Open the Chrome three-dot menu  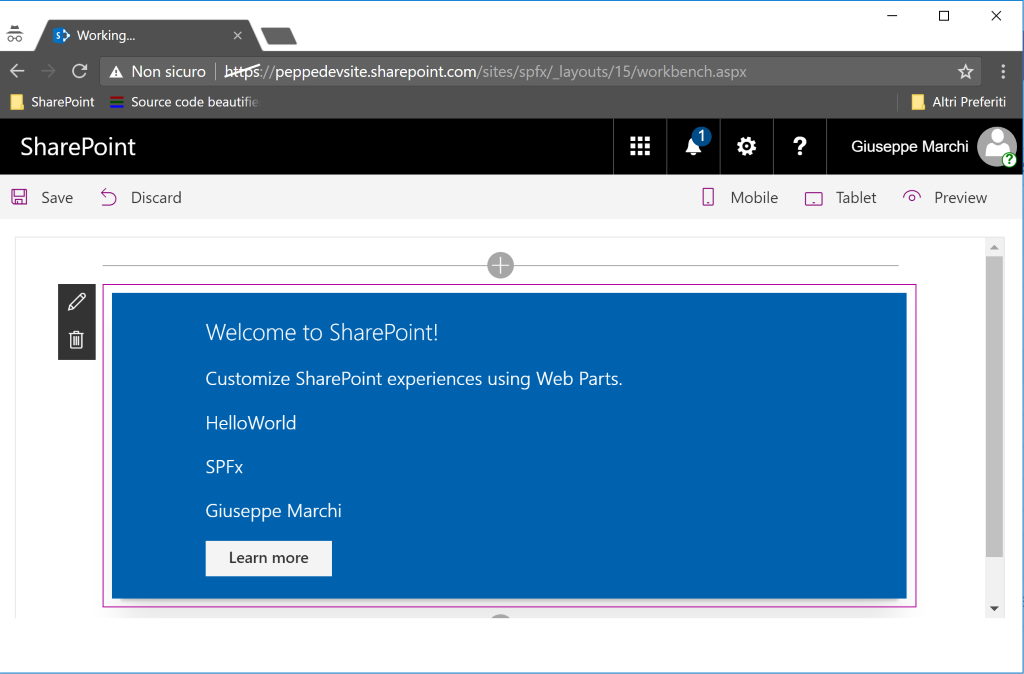1003,71
